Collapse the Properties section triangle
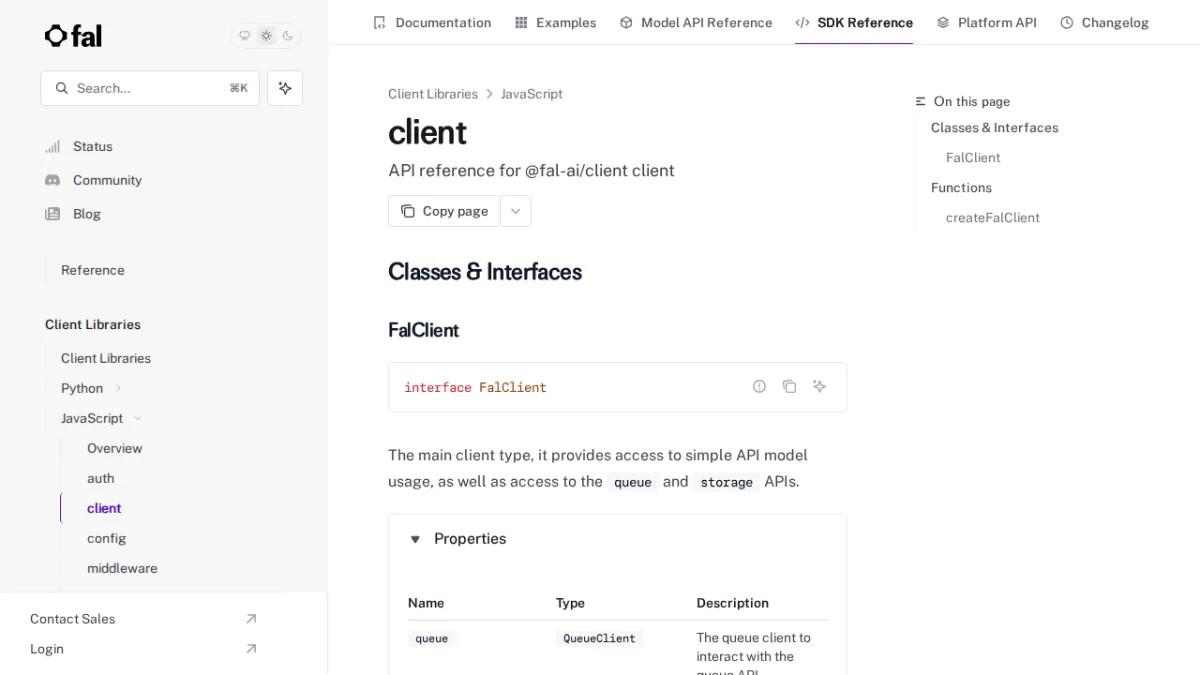1200x675 pixels. point(415,539)
